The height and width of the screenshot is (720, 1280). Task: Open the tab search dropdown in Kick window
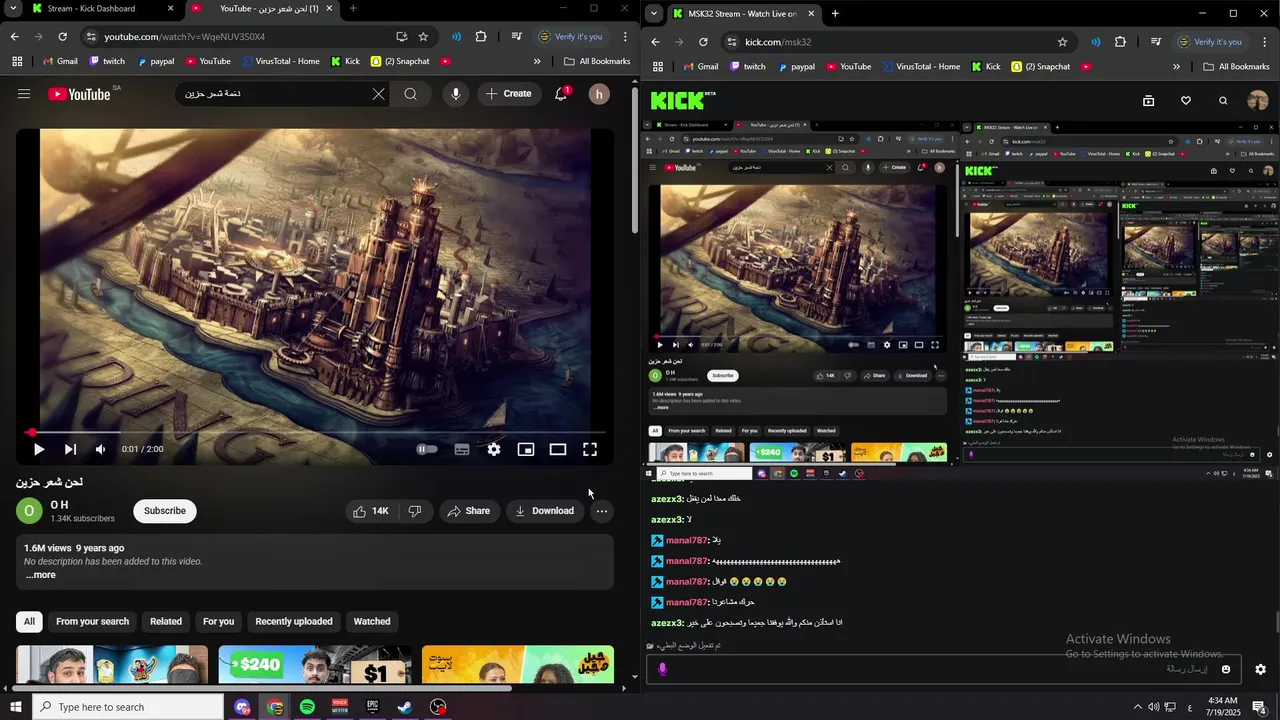click(x=654, y=14)
